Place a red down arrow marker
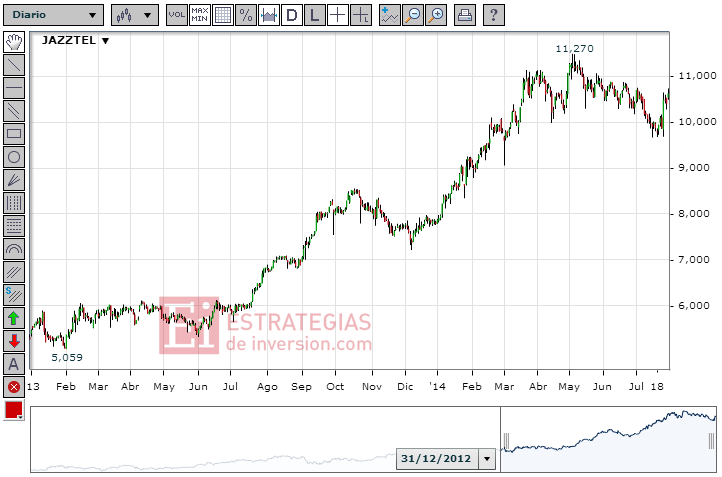722x477 pixels. pos(14,341)
